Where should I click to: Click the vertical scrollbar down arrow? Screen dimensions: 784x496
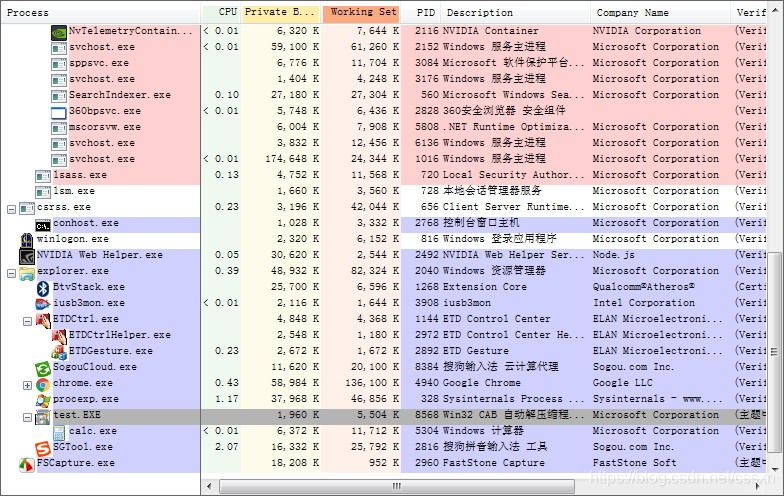[x=774, y=470]
